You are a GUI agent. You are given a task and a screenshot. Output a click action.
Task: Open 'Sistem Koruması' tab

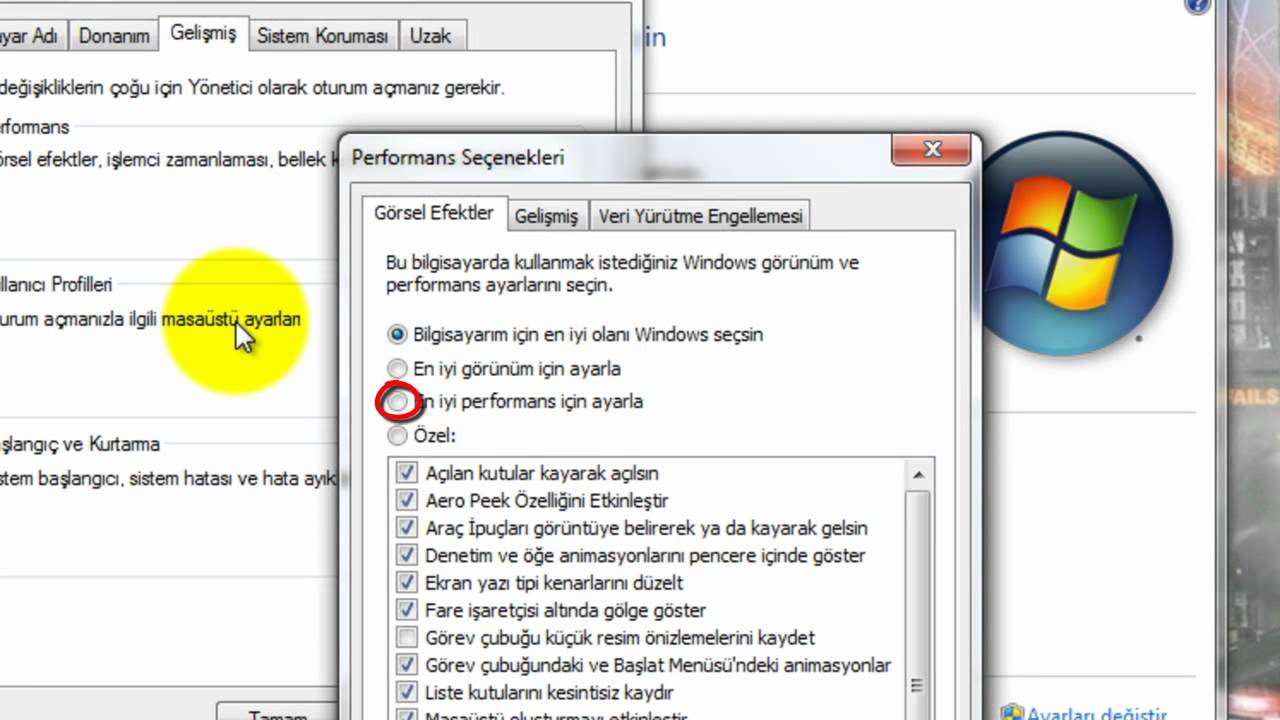322,36
